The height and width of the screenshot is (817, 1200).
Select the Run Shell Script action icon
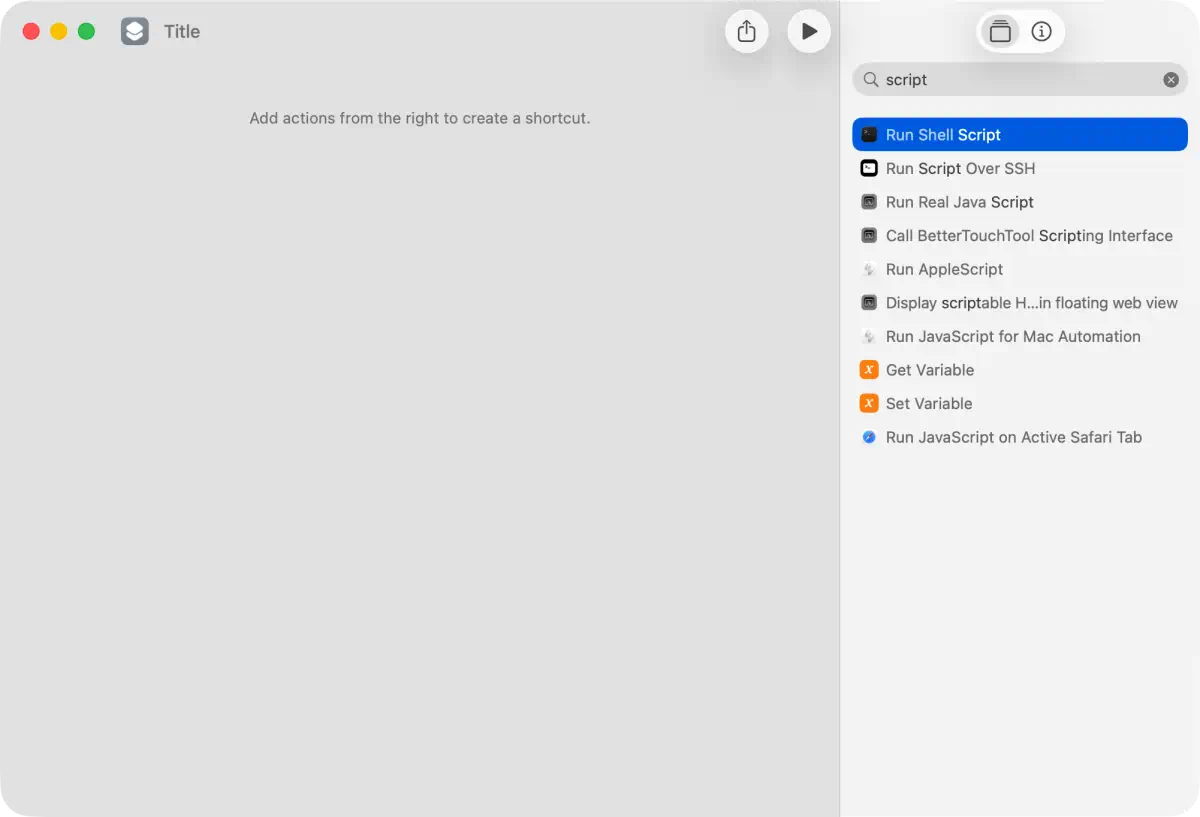click(x=869, y=134)
